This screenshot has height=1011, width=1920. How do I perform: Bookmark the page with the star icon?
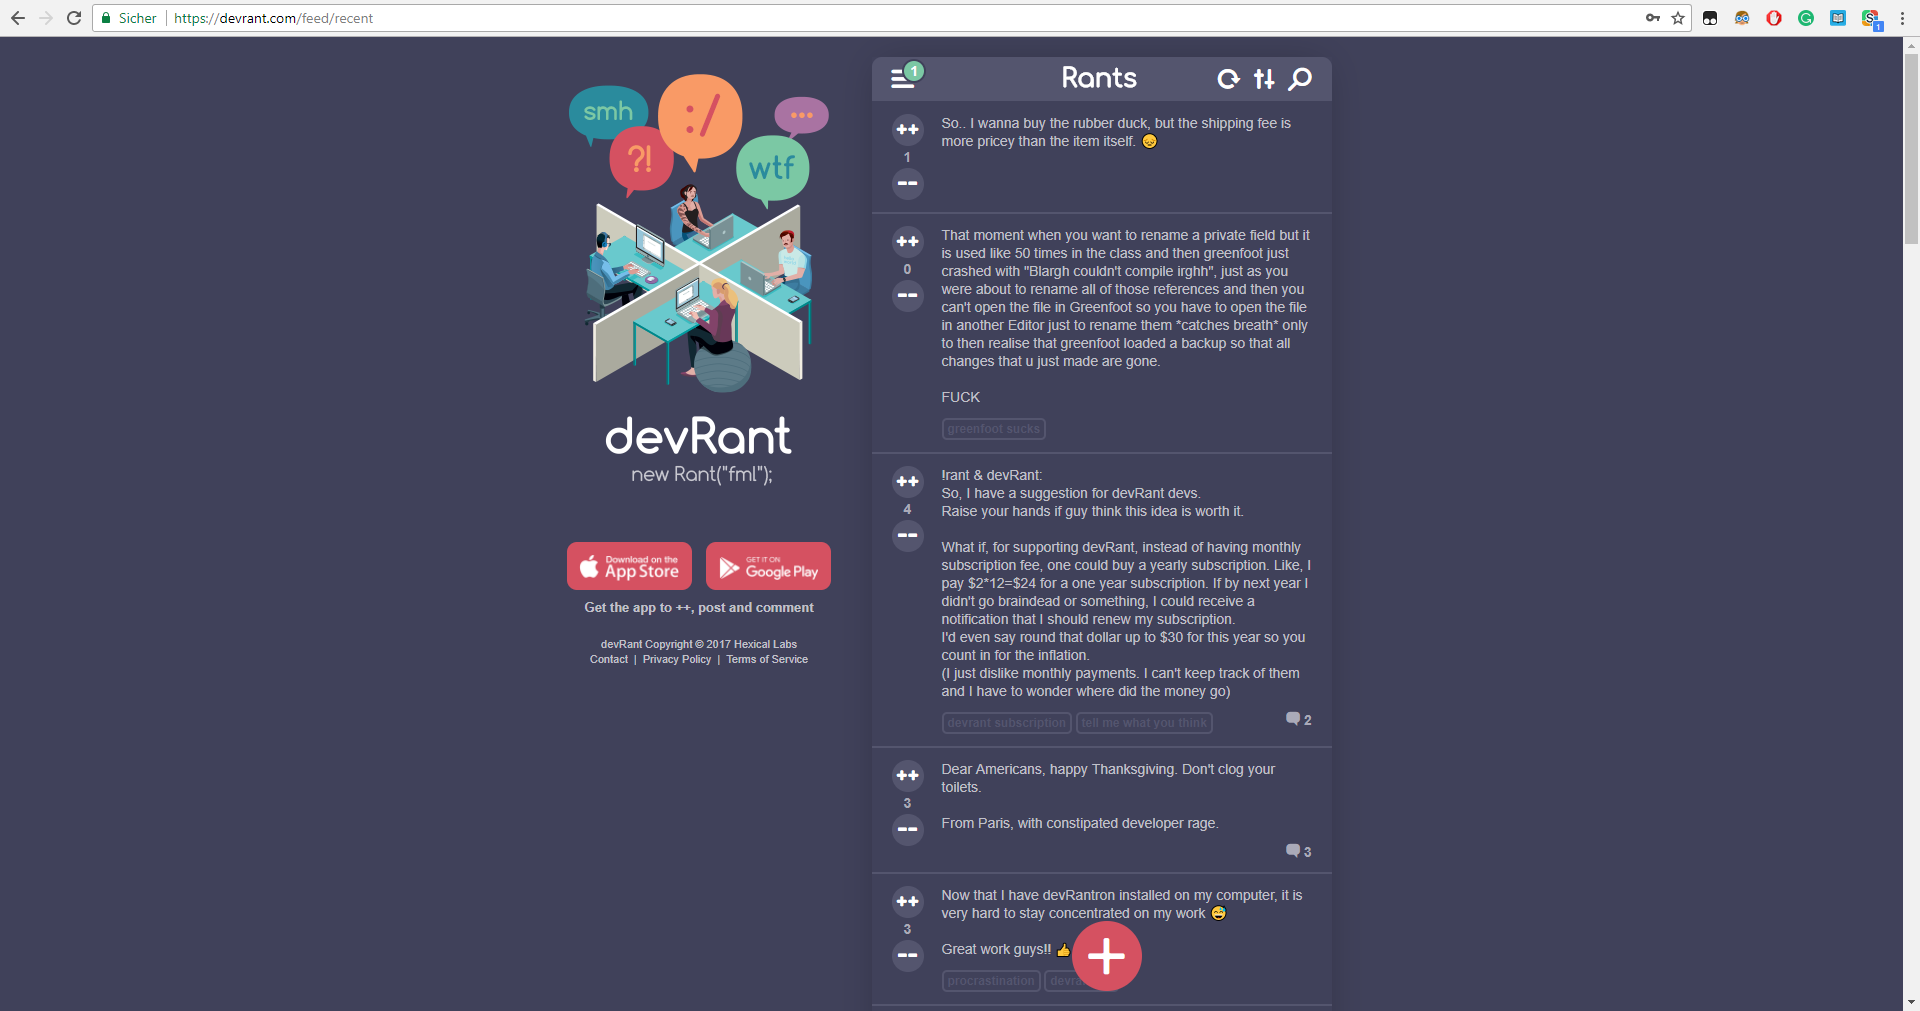tap(1678, 18)
